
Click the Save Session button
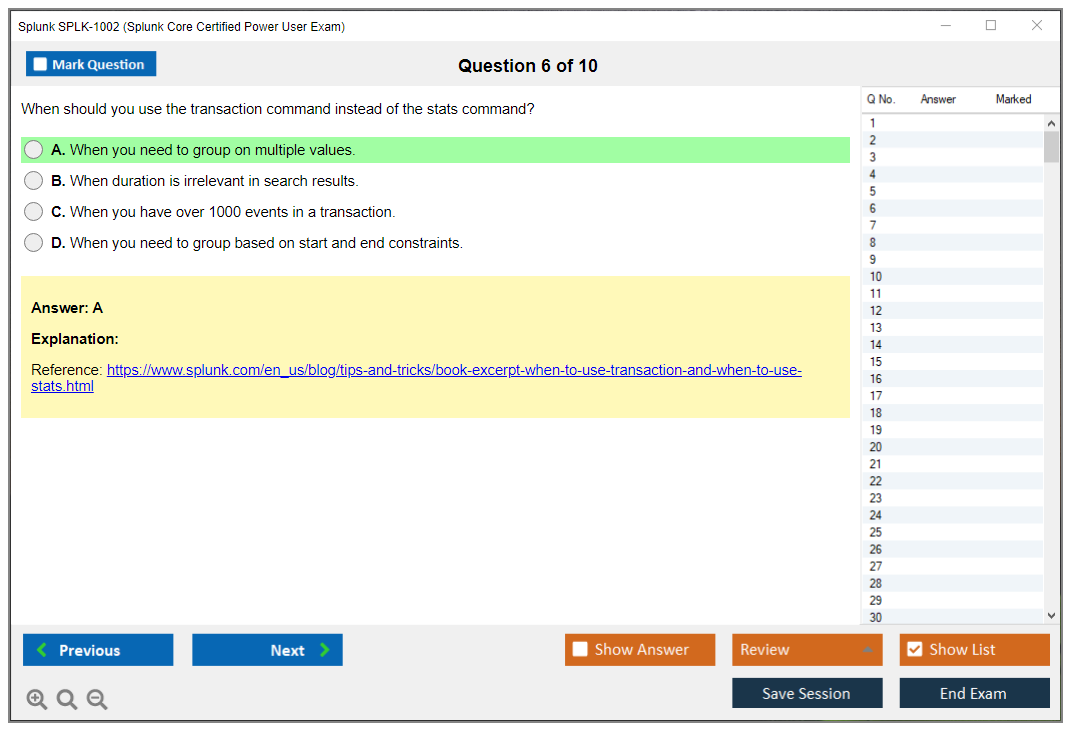tap(806, 693)
